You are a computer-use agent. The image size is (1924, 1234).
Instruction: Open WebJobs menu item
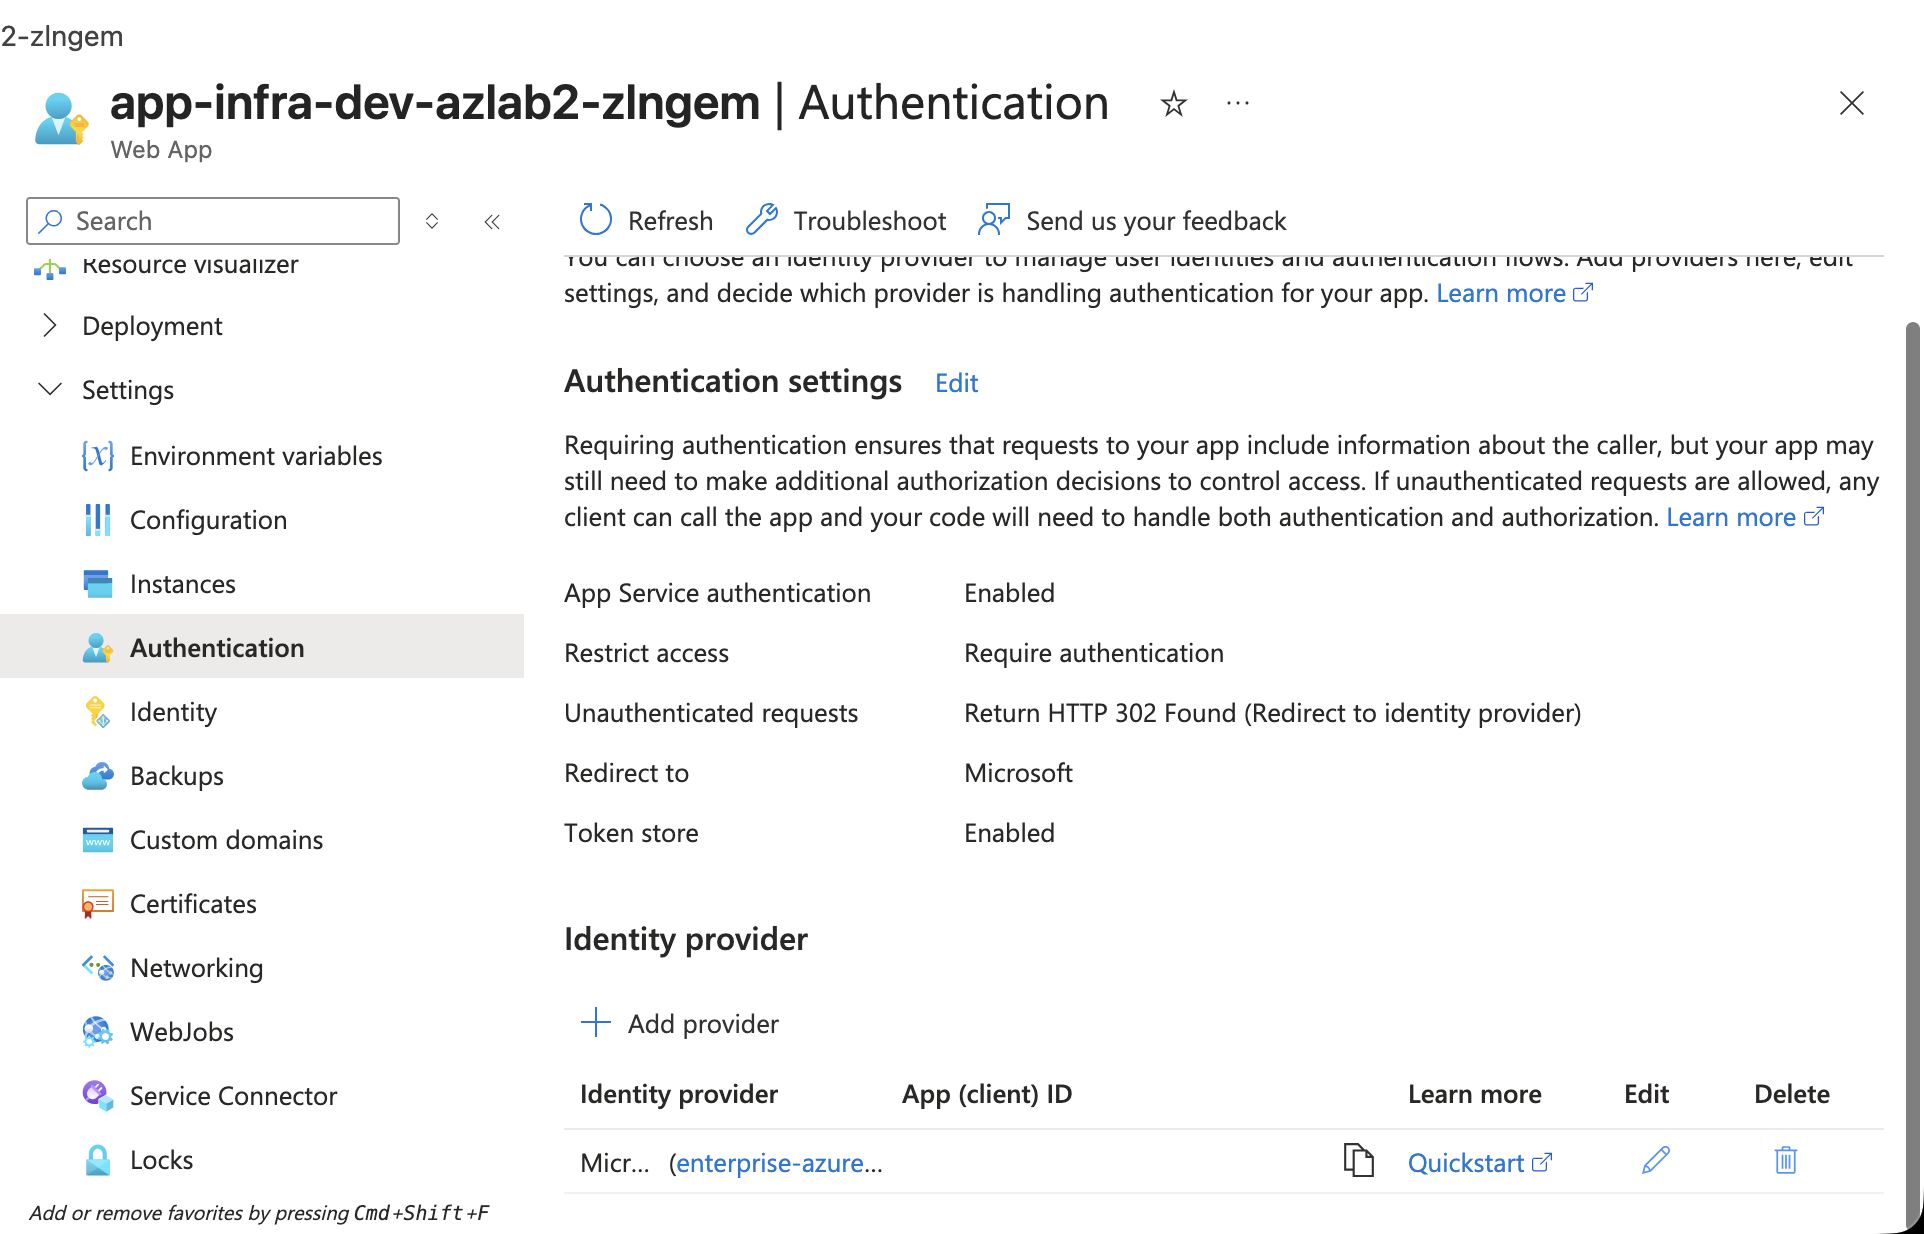[182, 1032]
